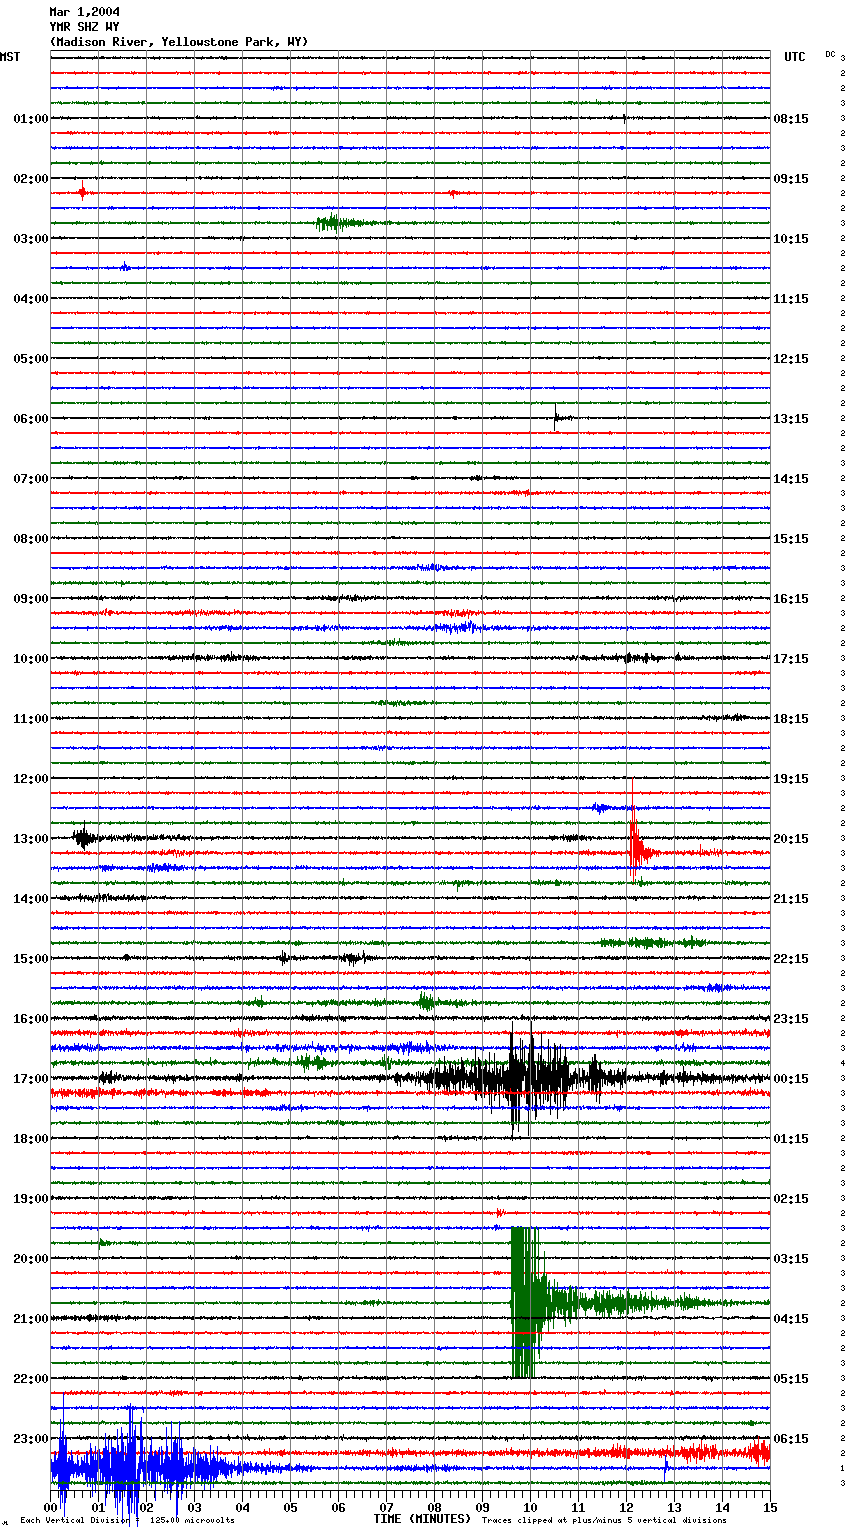The image size is (850, 1534).
Task: Click the green signal near minute 12 on 14:45 trace
Action: tap(650, 942)
